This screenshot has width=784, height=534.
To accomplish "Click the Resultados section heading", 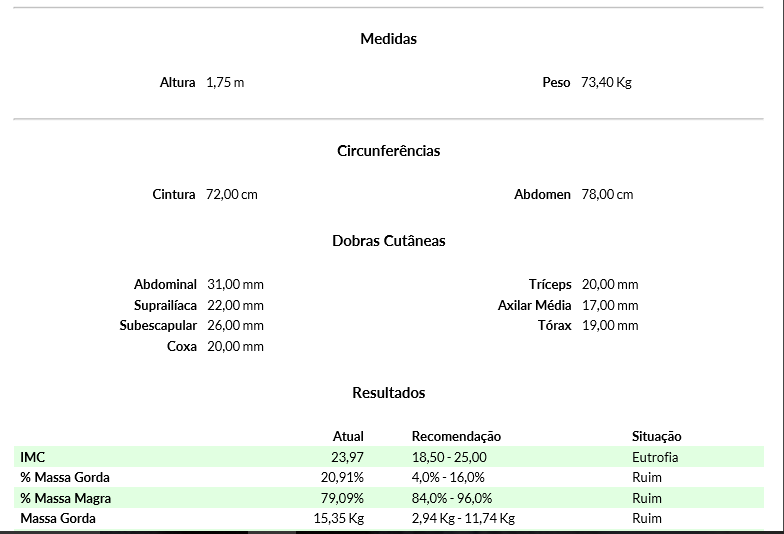I will [388, 393].
